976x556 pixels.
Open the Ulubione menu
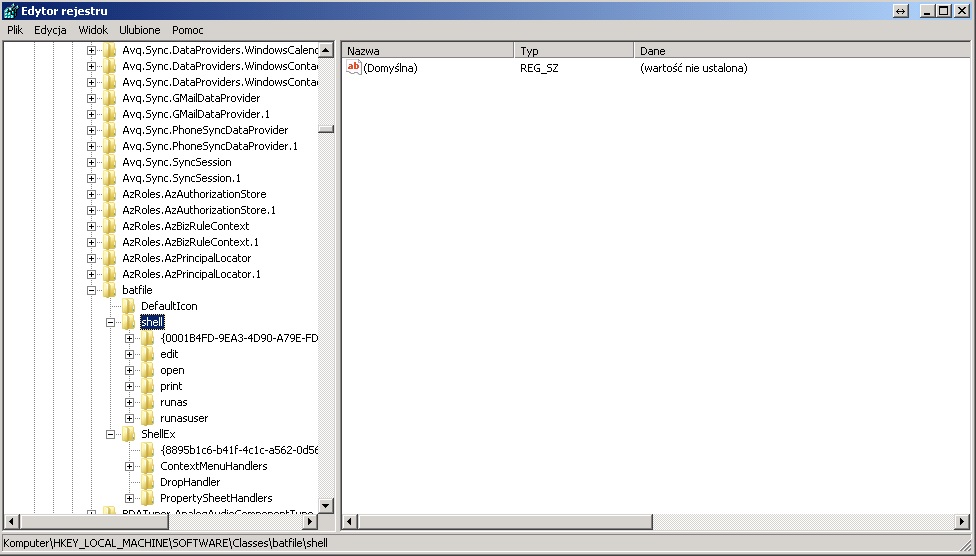(139, 30)
